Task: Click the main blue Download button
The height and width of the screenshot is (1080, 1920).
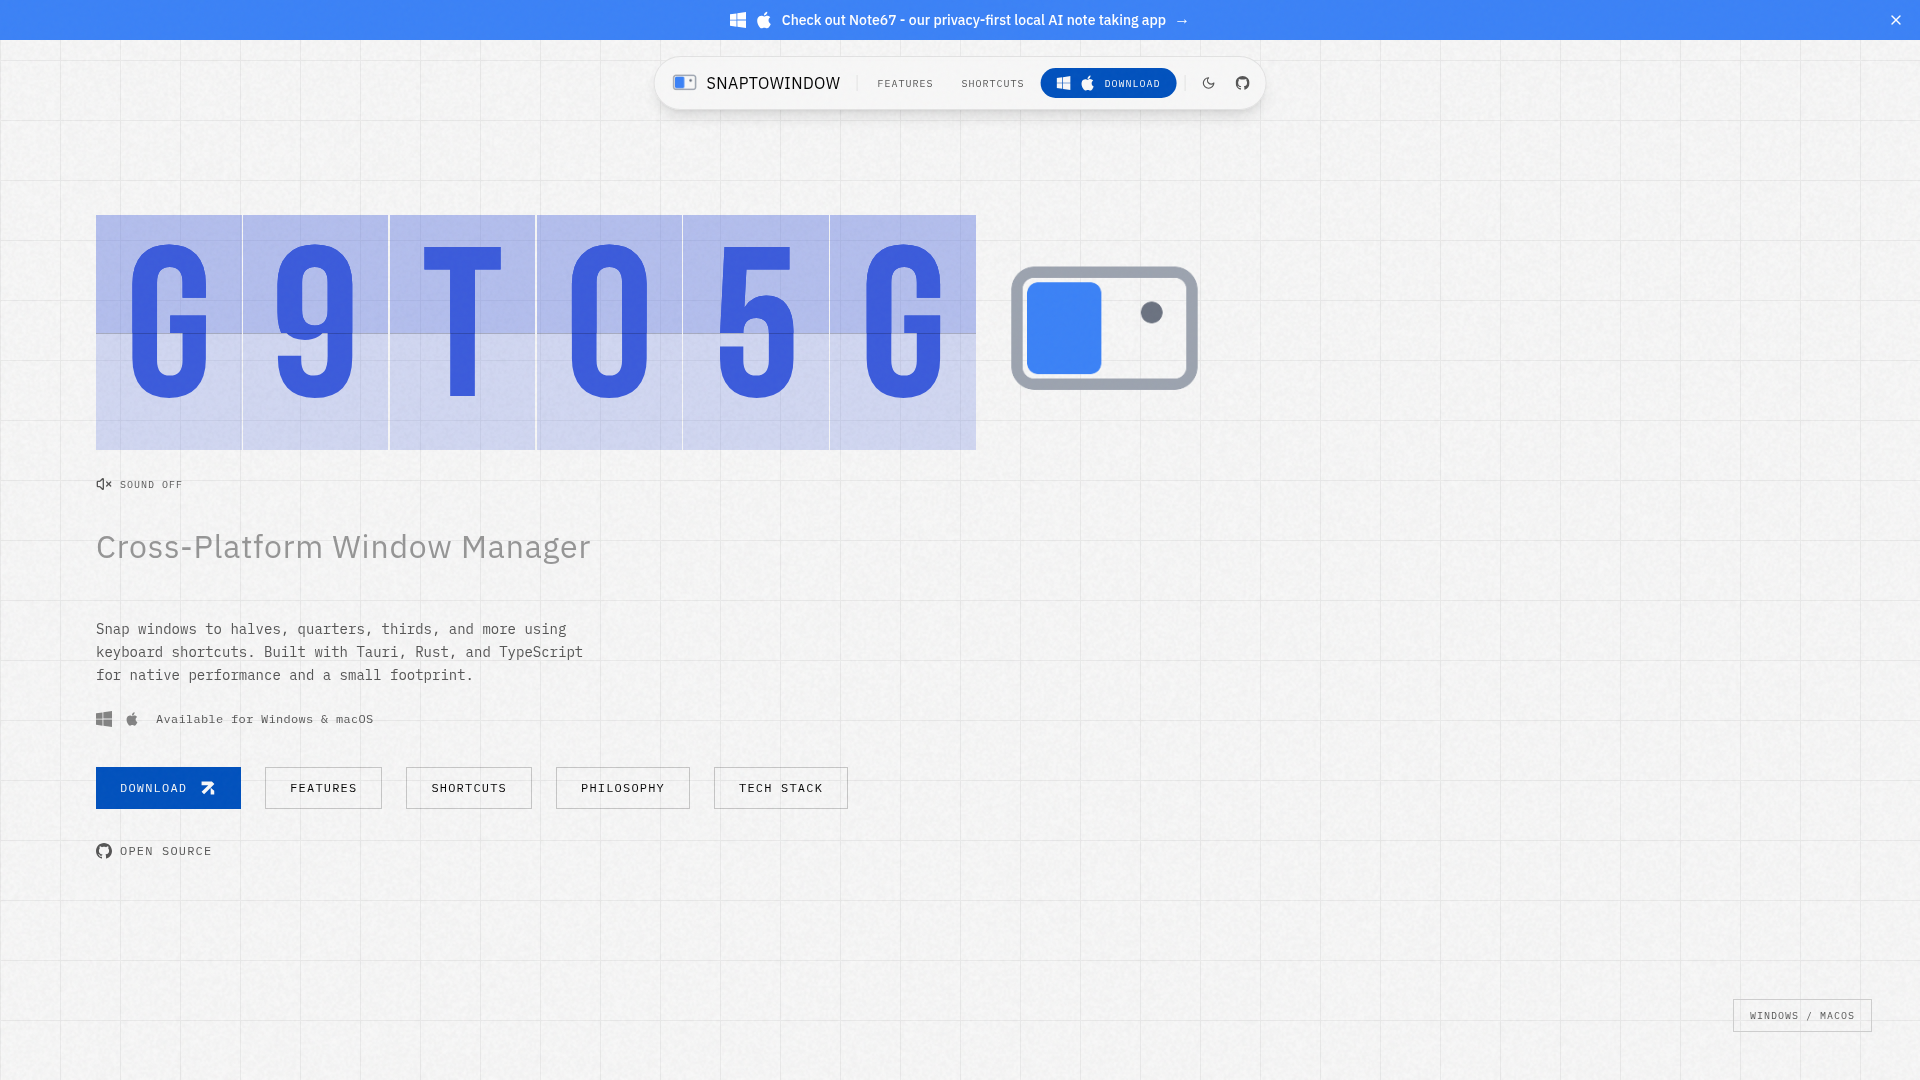Action: 168,788
